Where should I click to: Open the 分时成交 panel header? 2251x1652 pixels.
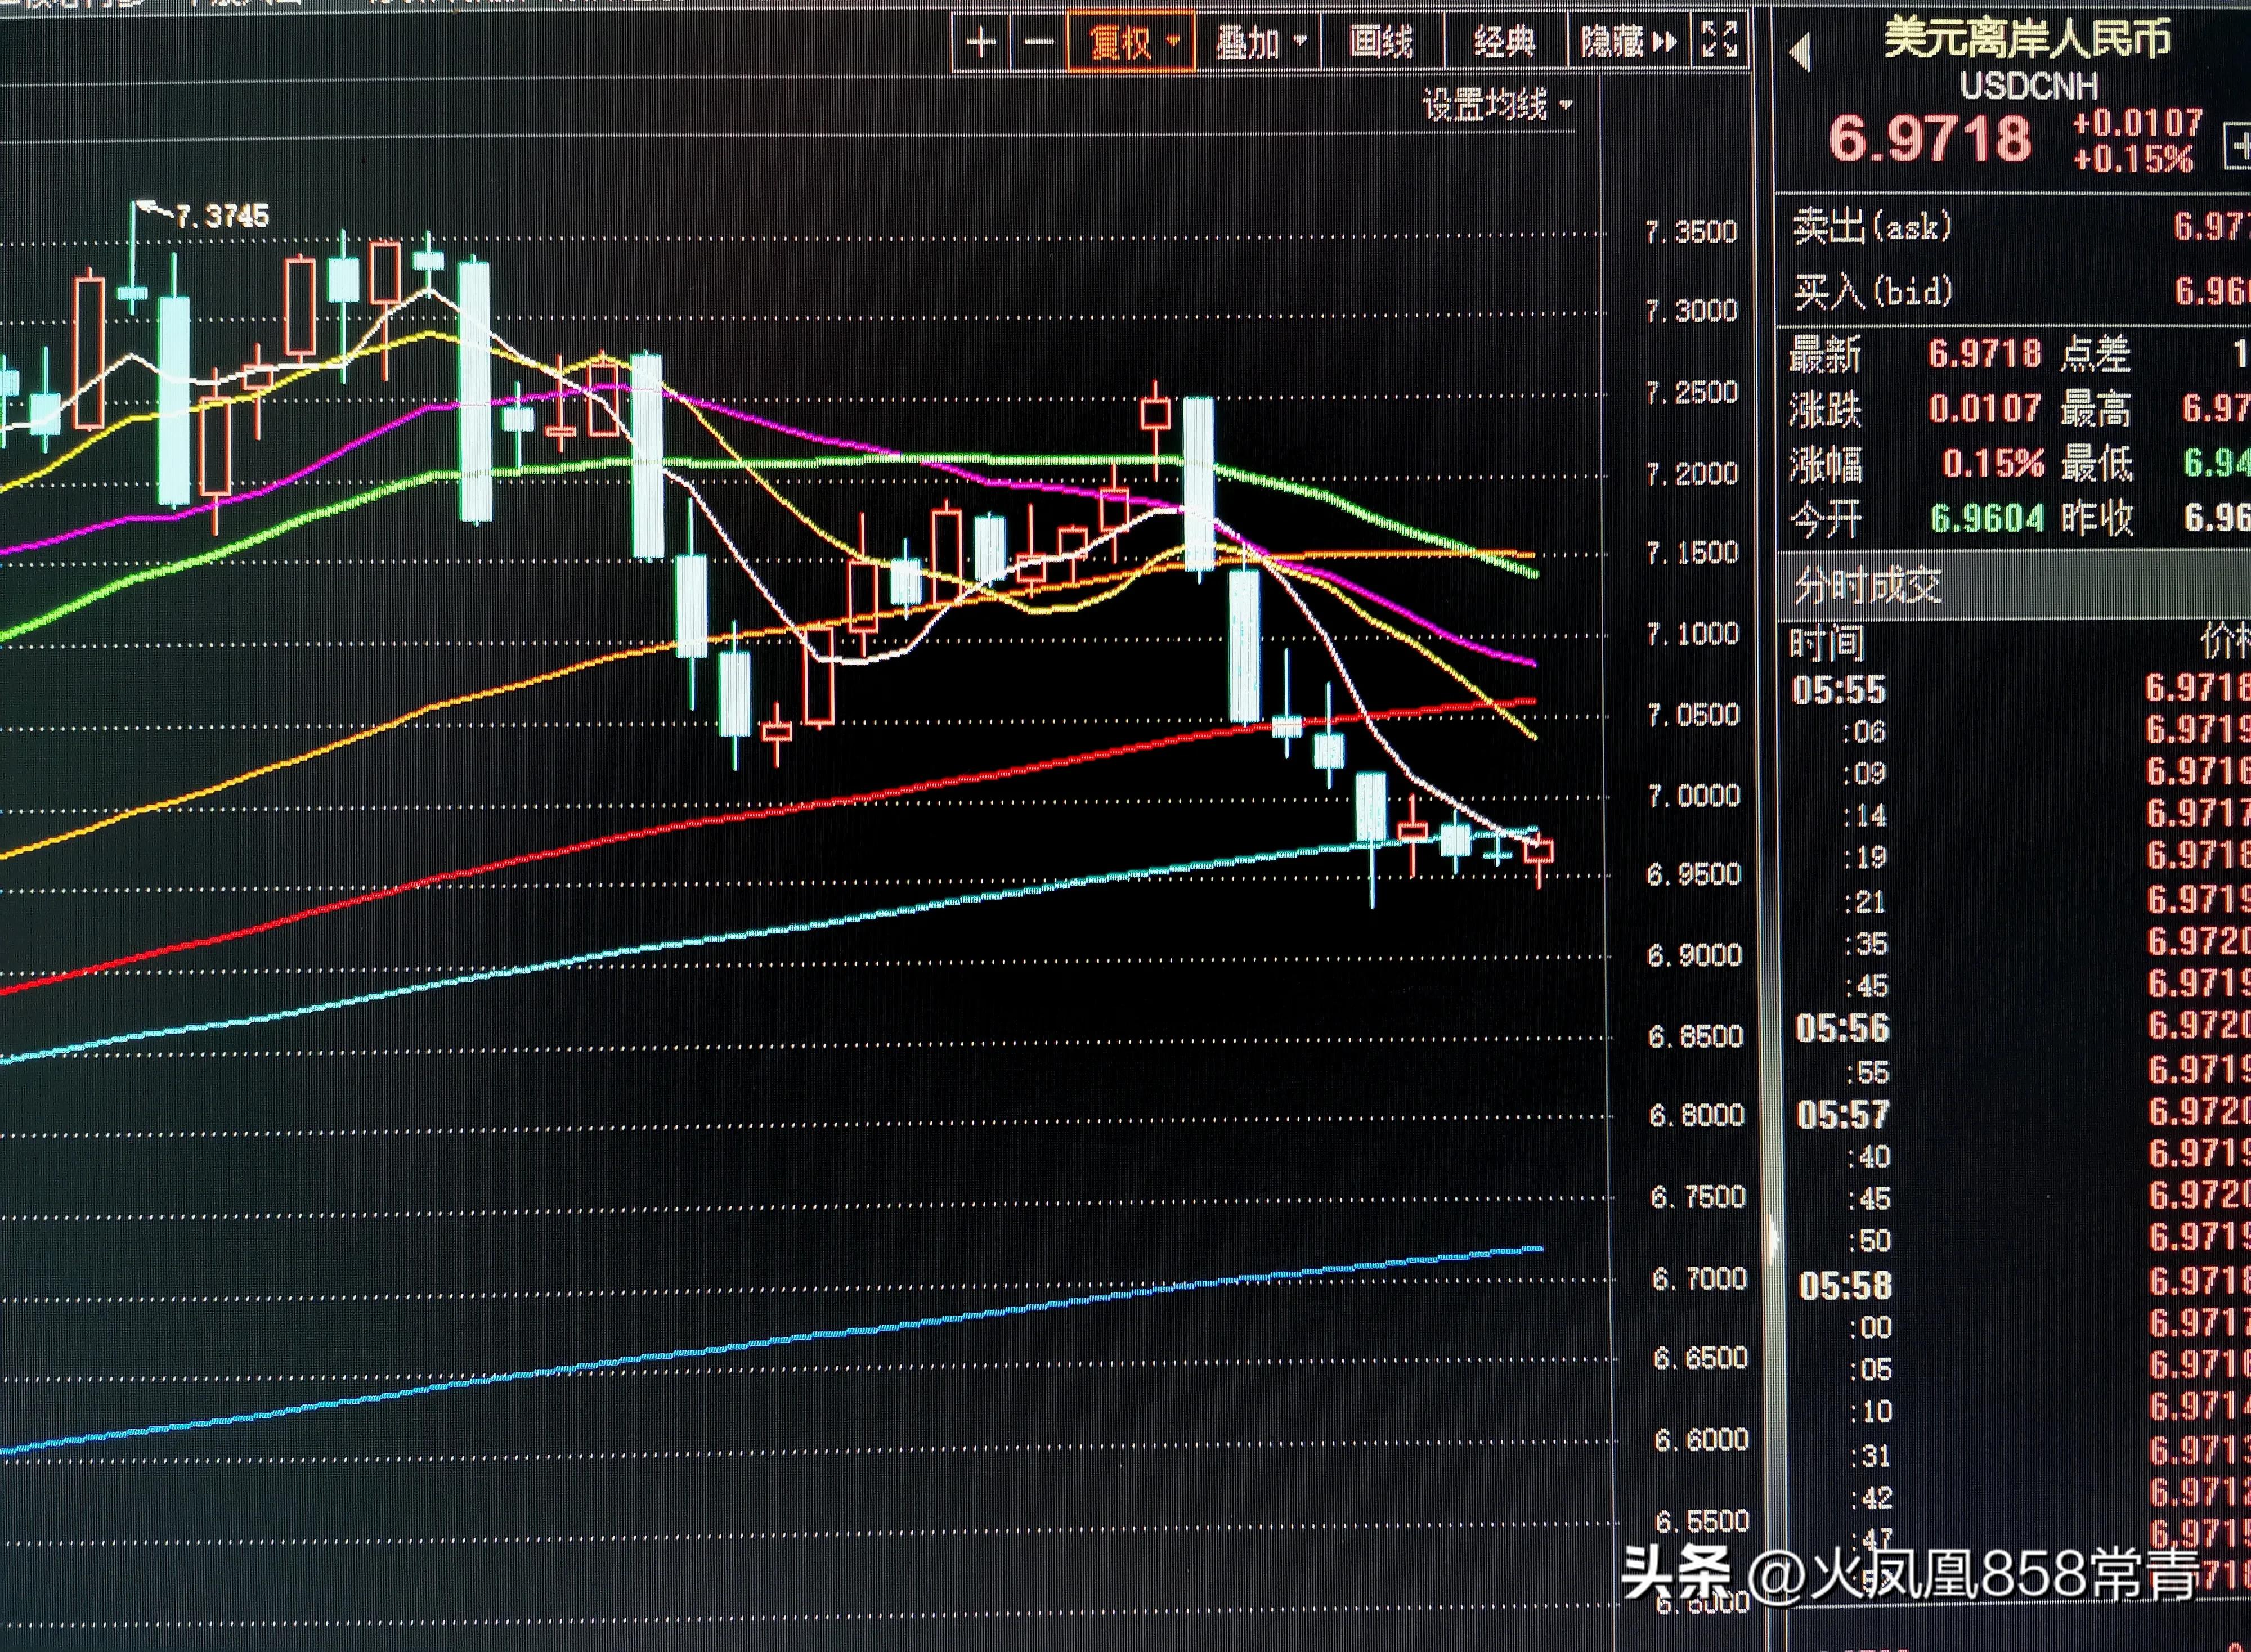[1867, 585]
